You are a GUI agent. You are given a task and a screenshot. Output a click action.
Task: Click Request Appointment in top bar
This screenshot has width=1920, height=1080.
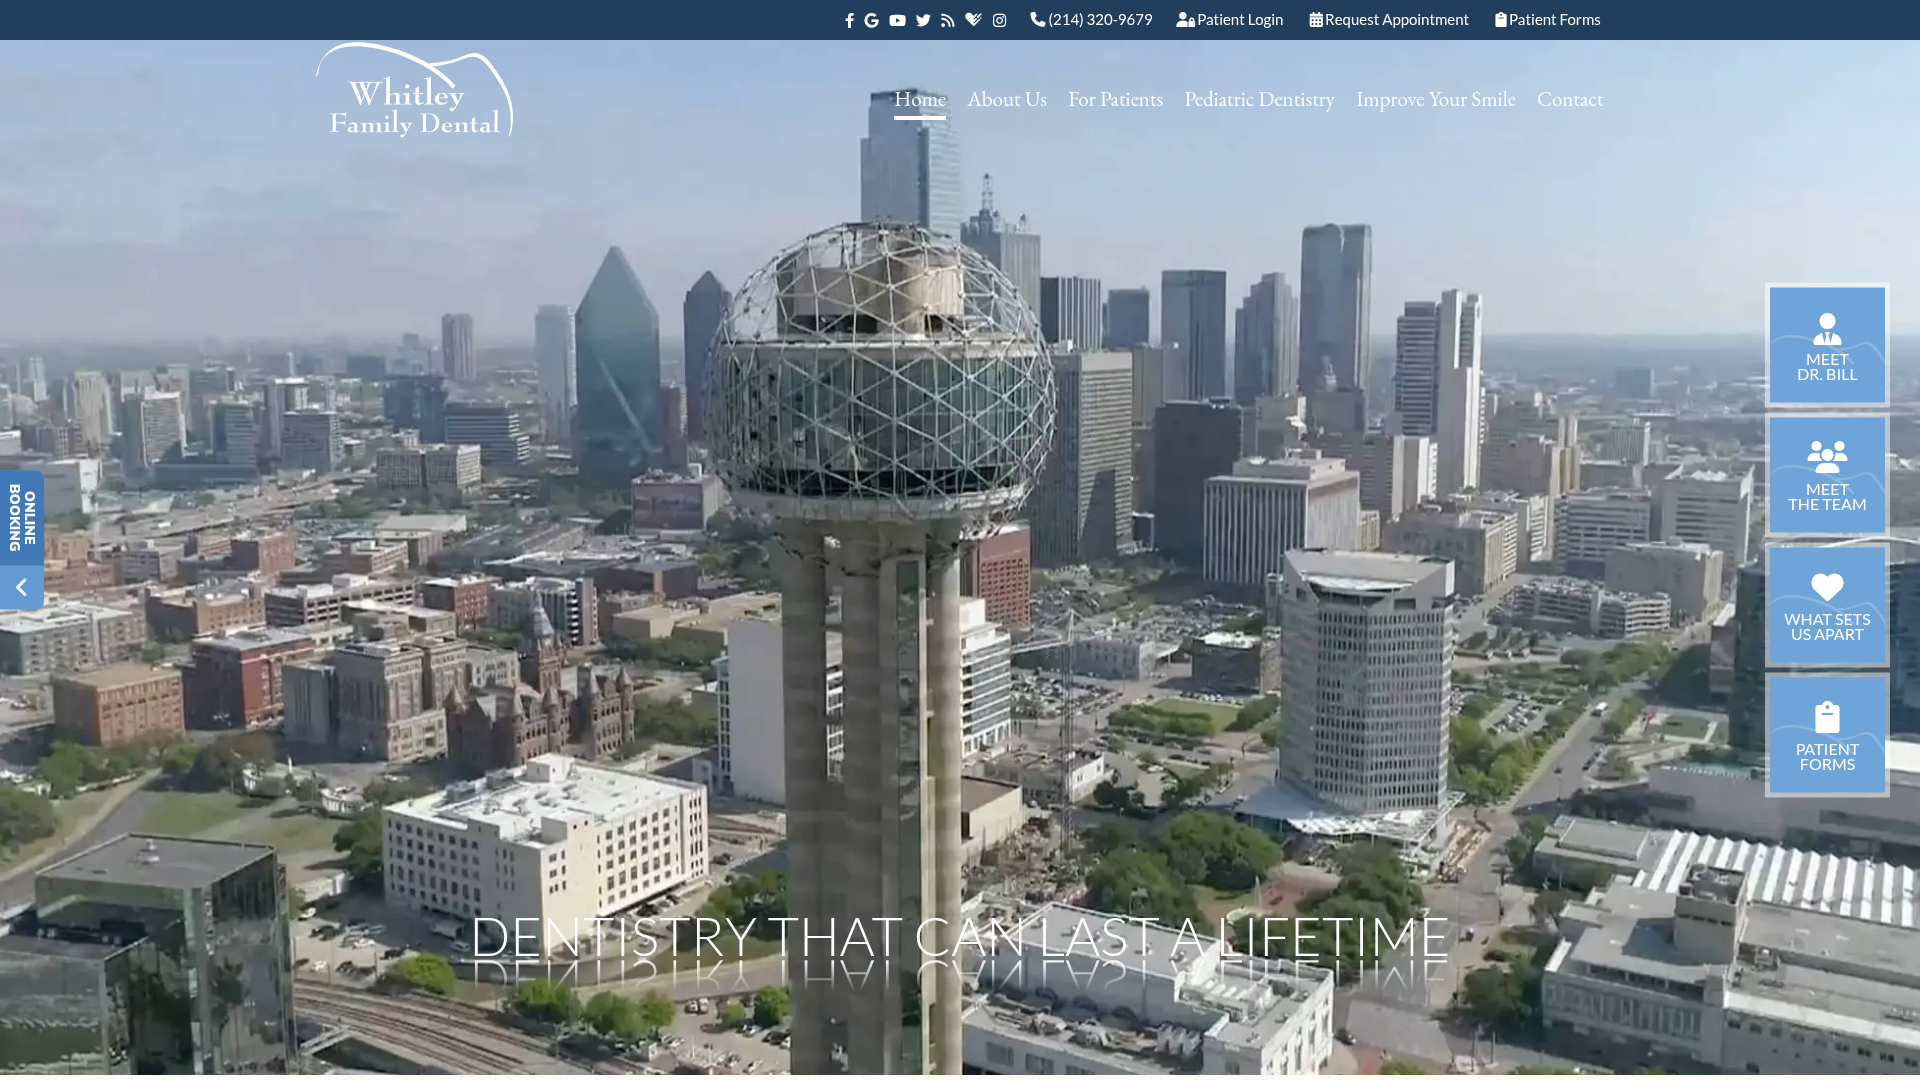pos(1389,20)
